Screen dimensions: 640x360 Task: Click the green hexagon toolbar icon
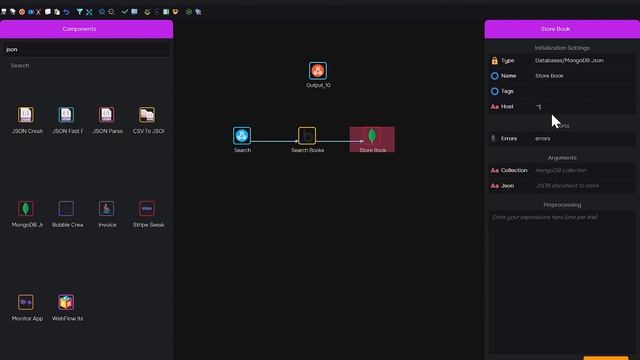[x=189, y=12]
